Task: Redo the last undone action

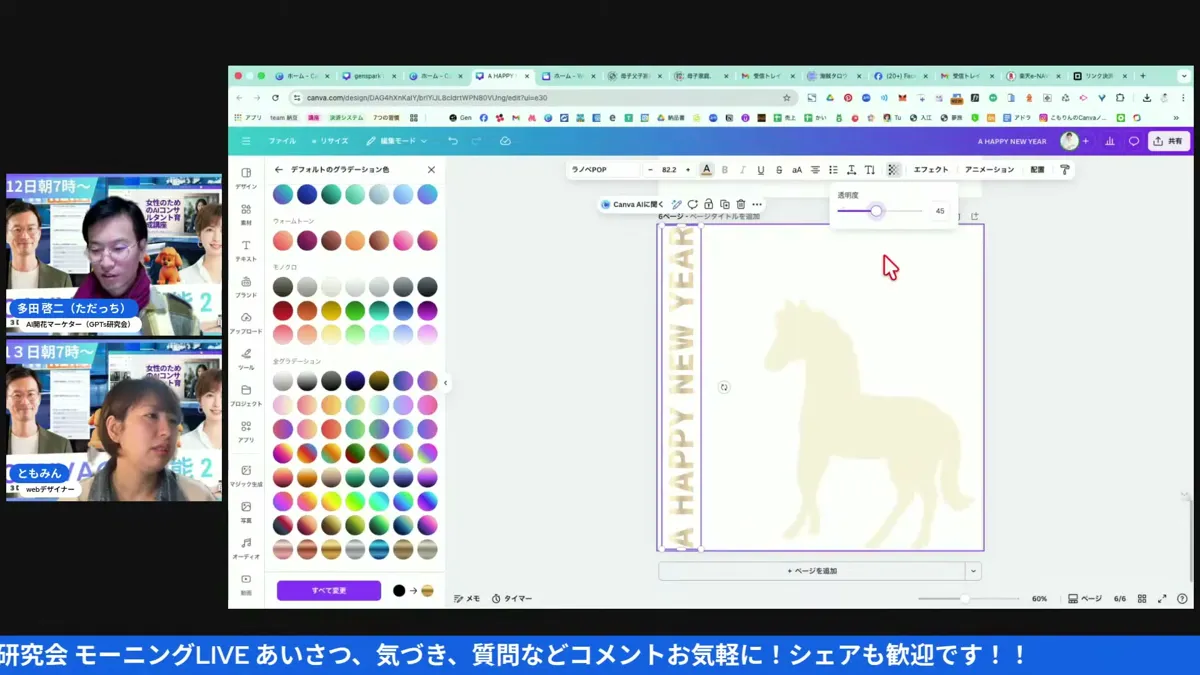Action: [x=477, y=141]
